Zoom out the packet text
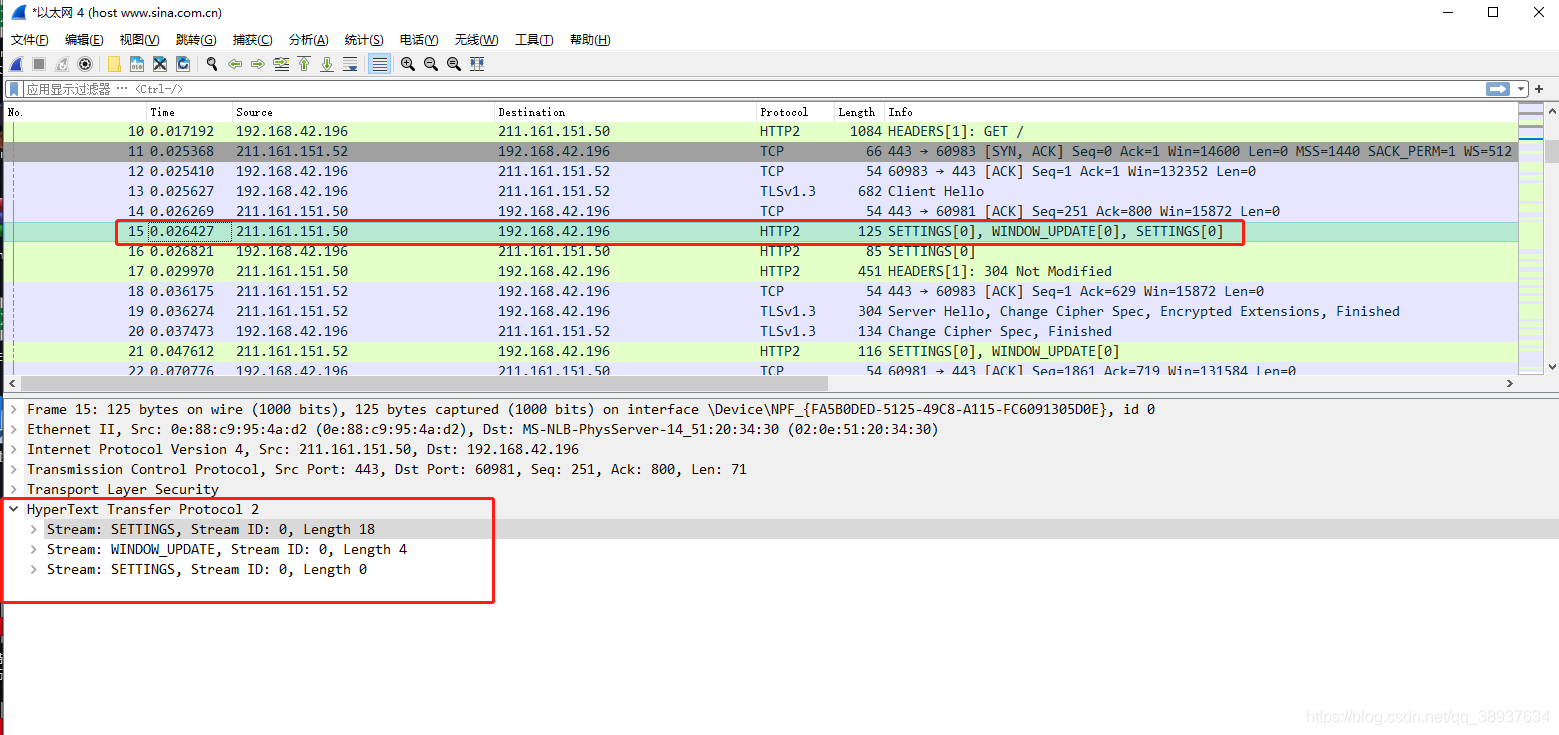The width and height of the screenshot is (1559, 735). pyautogui.click(x=431, y=64)
